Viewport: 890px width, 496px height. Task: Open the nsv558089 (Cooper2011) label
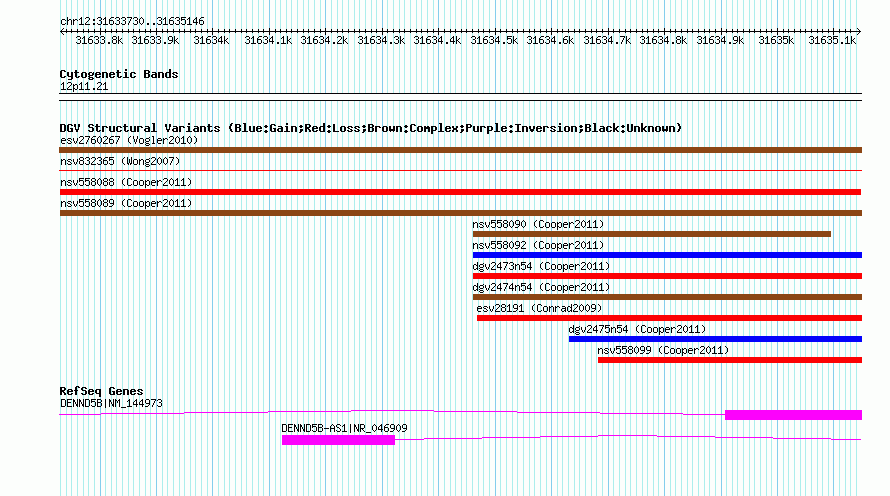126,203
